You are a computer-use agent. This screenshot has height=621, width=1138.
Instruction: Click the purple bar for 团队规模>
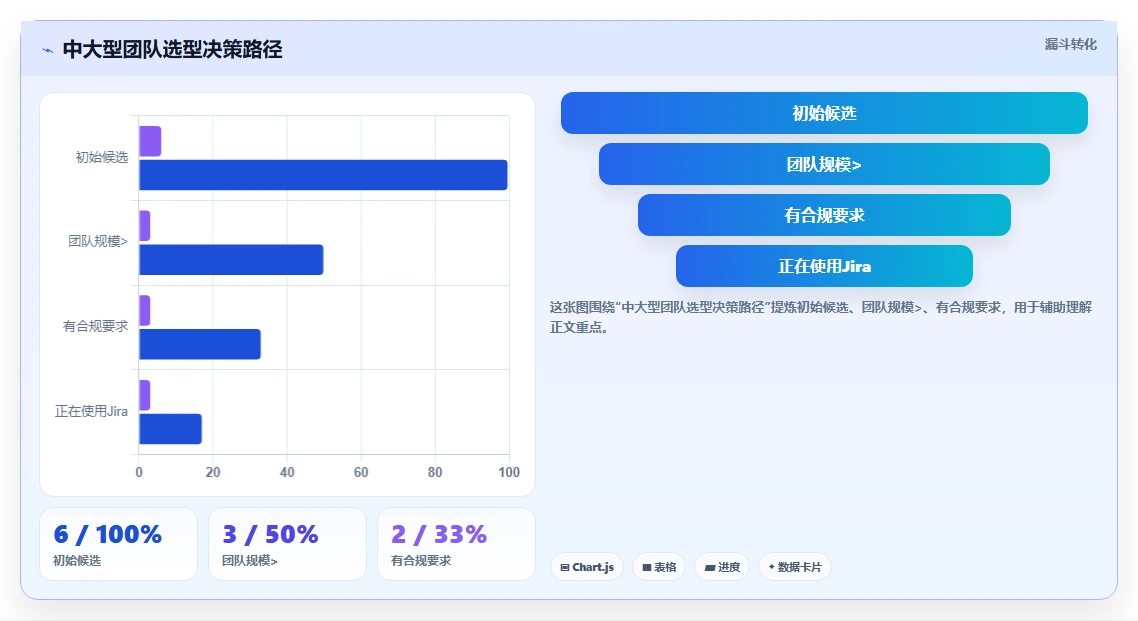[x=144, y=226]
